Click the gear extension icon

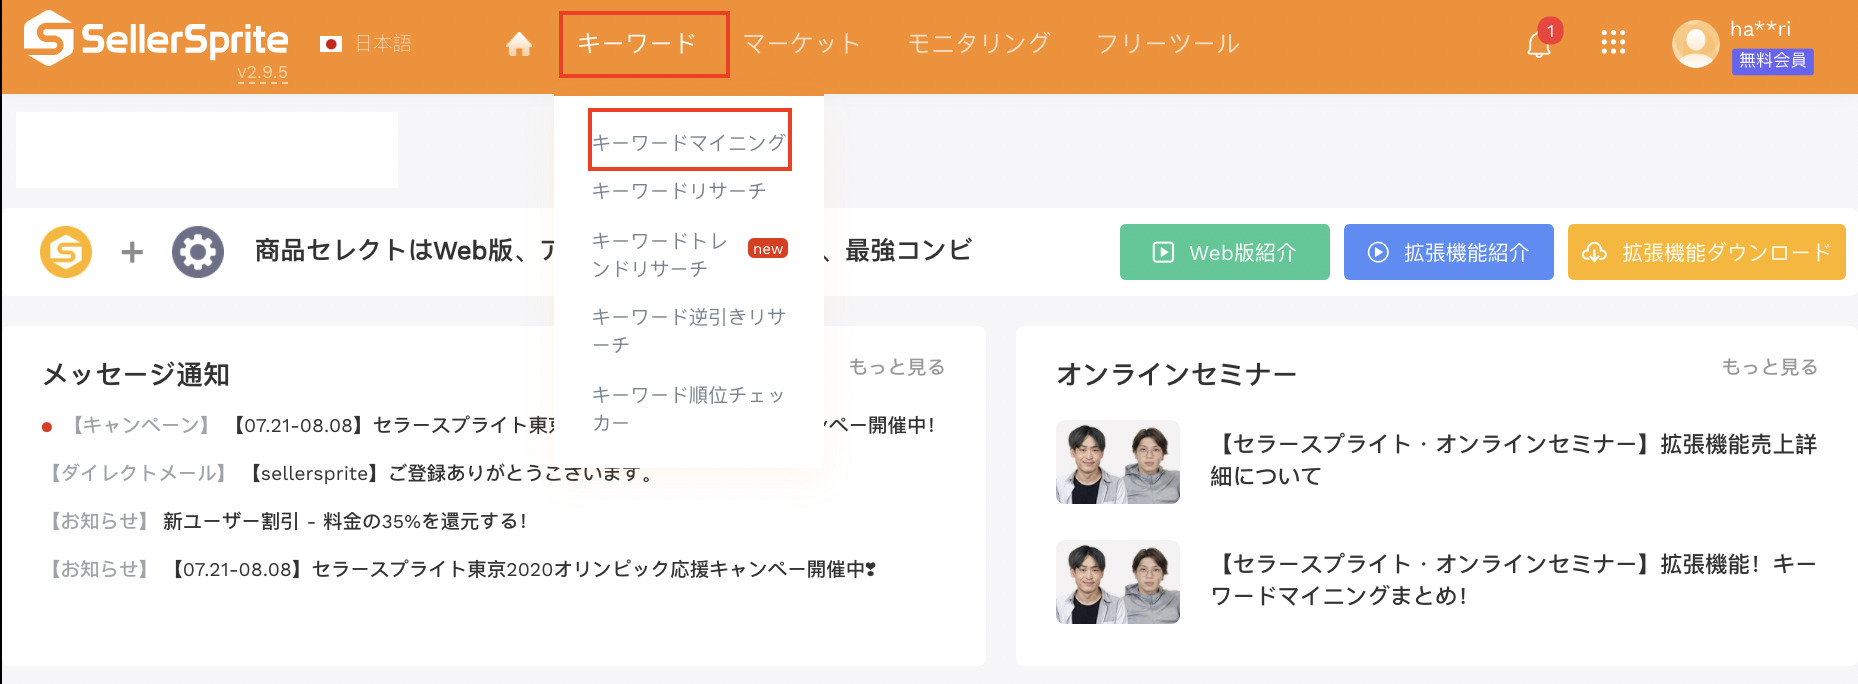[197, 252]
